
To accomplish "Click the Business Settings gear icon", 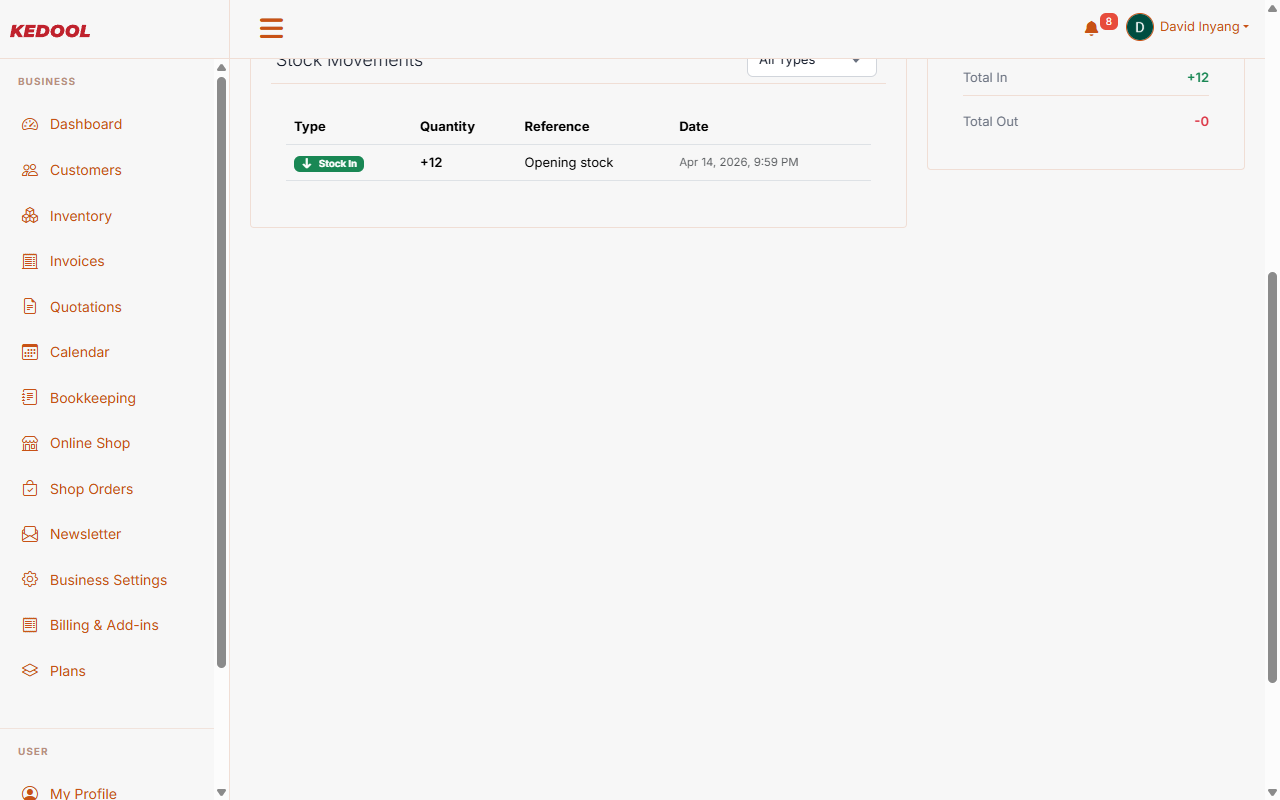I will [x=30, y=580].
